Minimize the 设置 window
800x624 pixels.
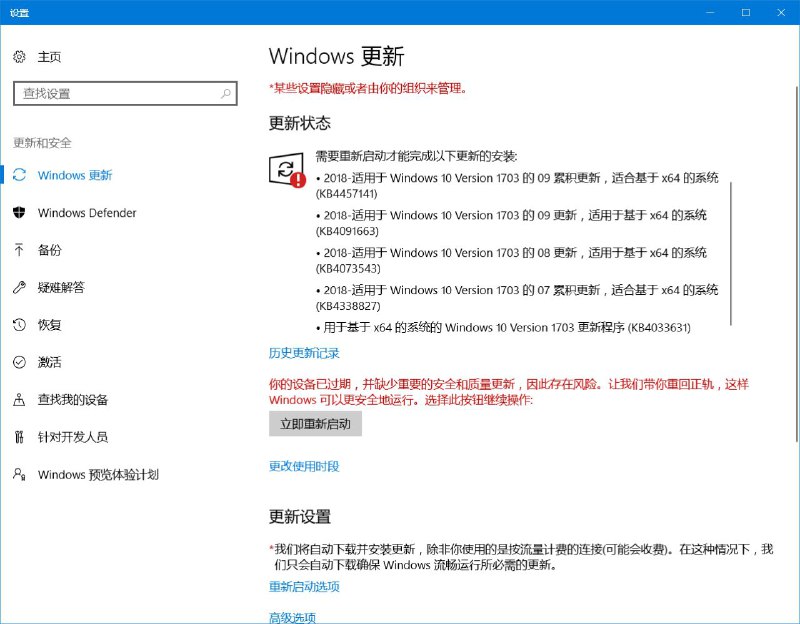click(710, 12)
